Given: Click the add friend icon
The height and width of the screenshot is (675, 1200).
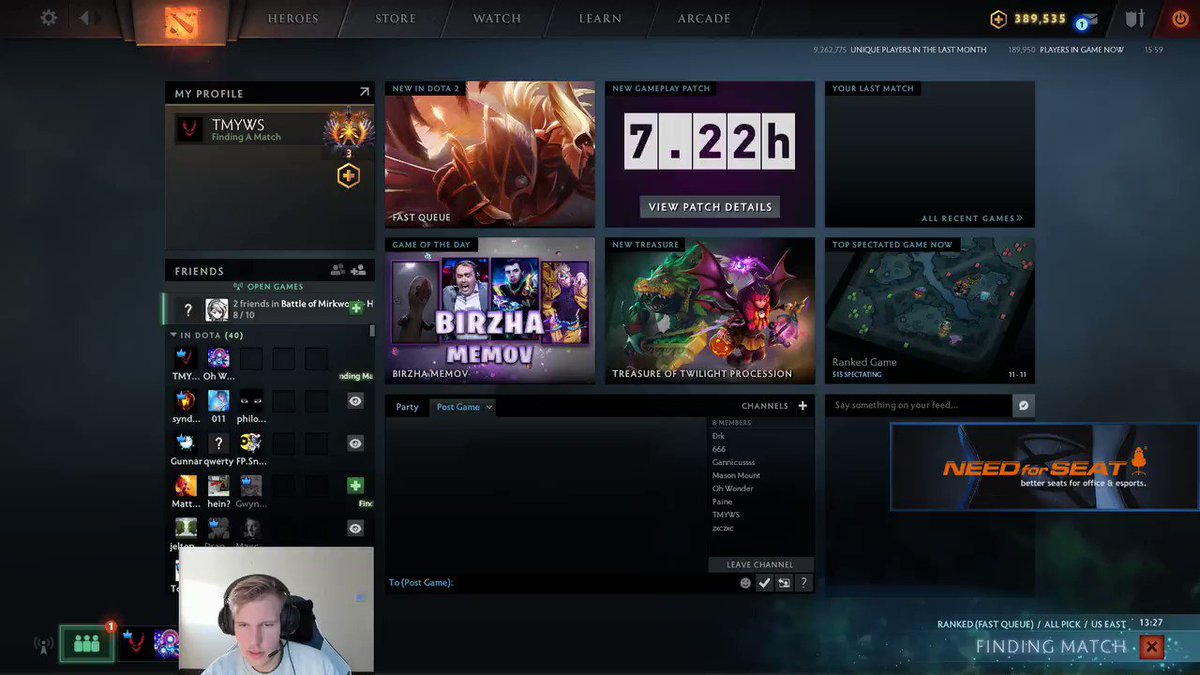Looking at the screenshot, I should pyautogui.click(x=358, y=270).
